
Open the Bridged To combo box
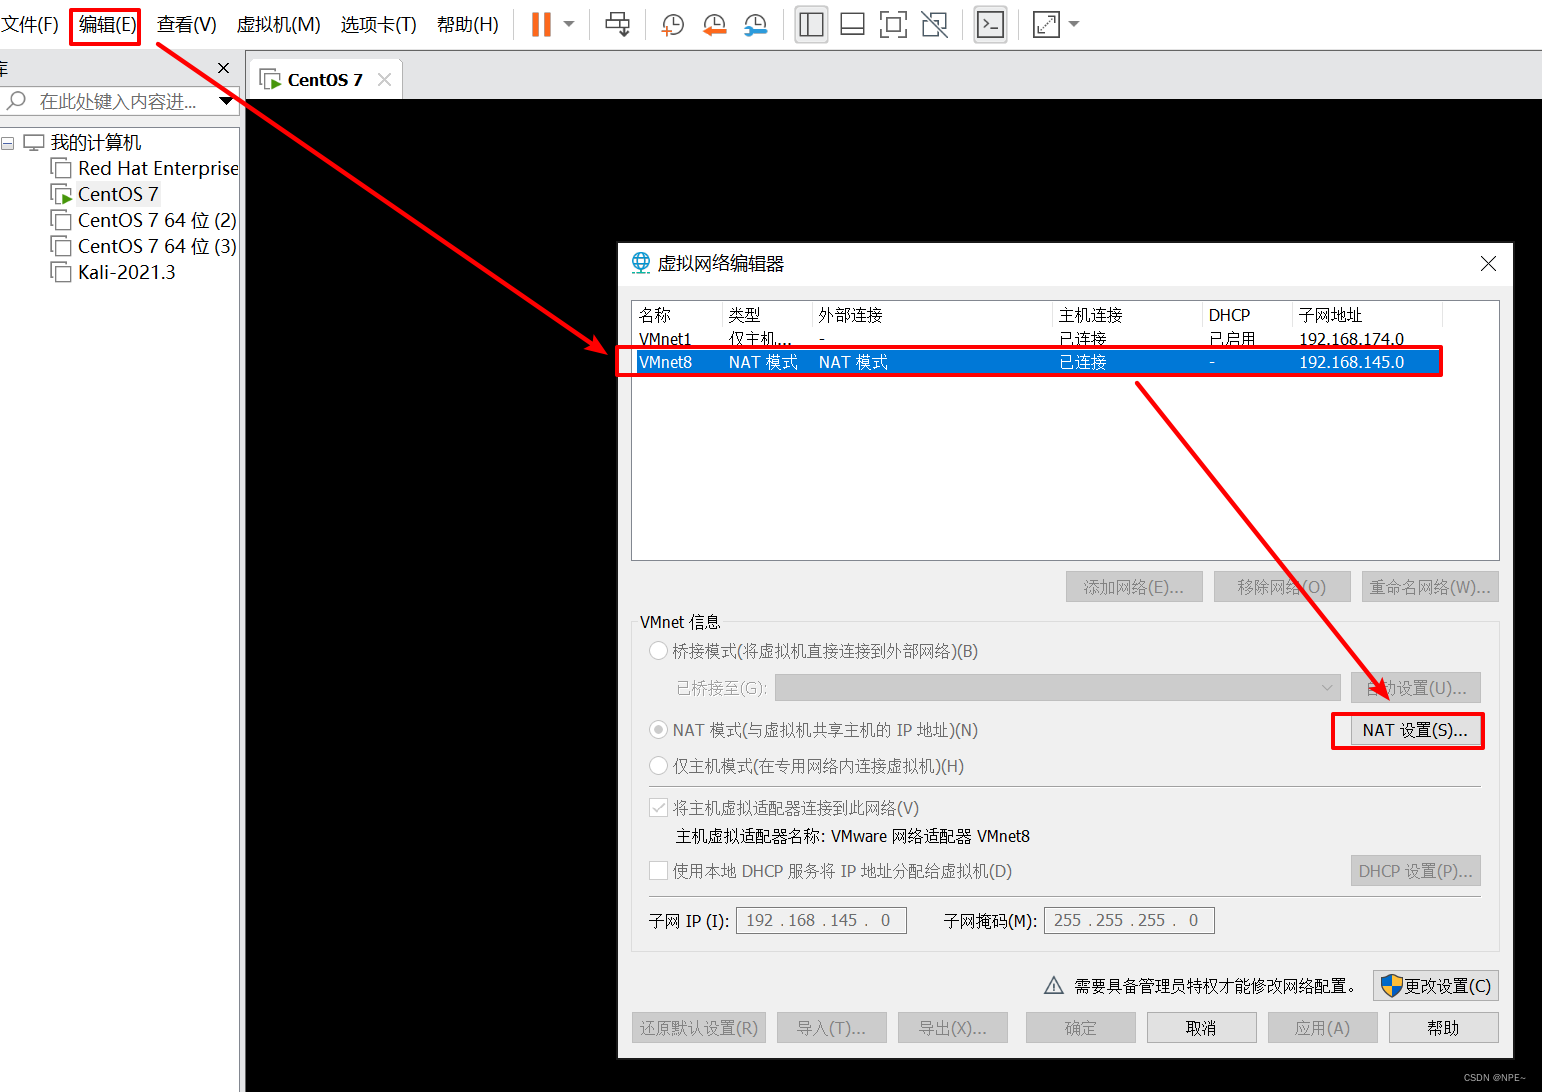(x=1058, y=688)
